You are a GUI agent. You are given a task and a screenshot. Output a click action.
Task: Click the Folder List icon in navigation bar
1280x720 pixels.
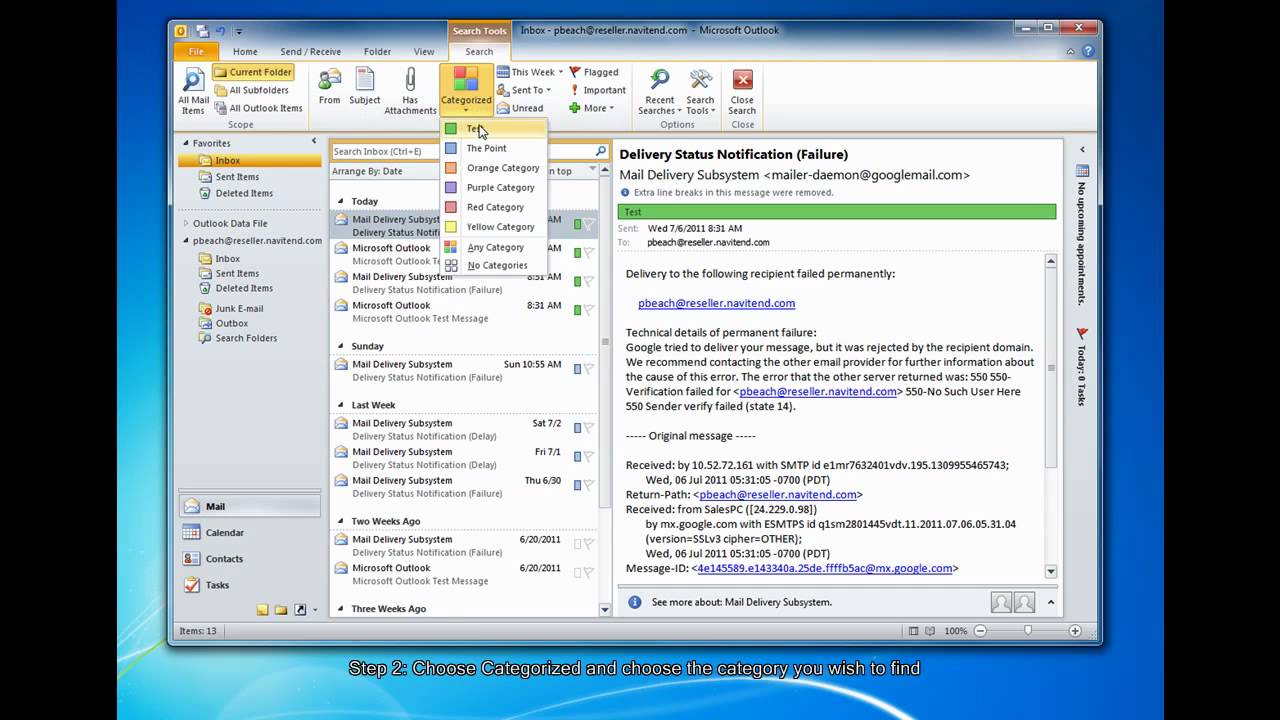[x=281, y=609]
